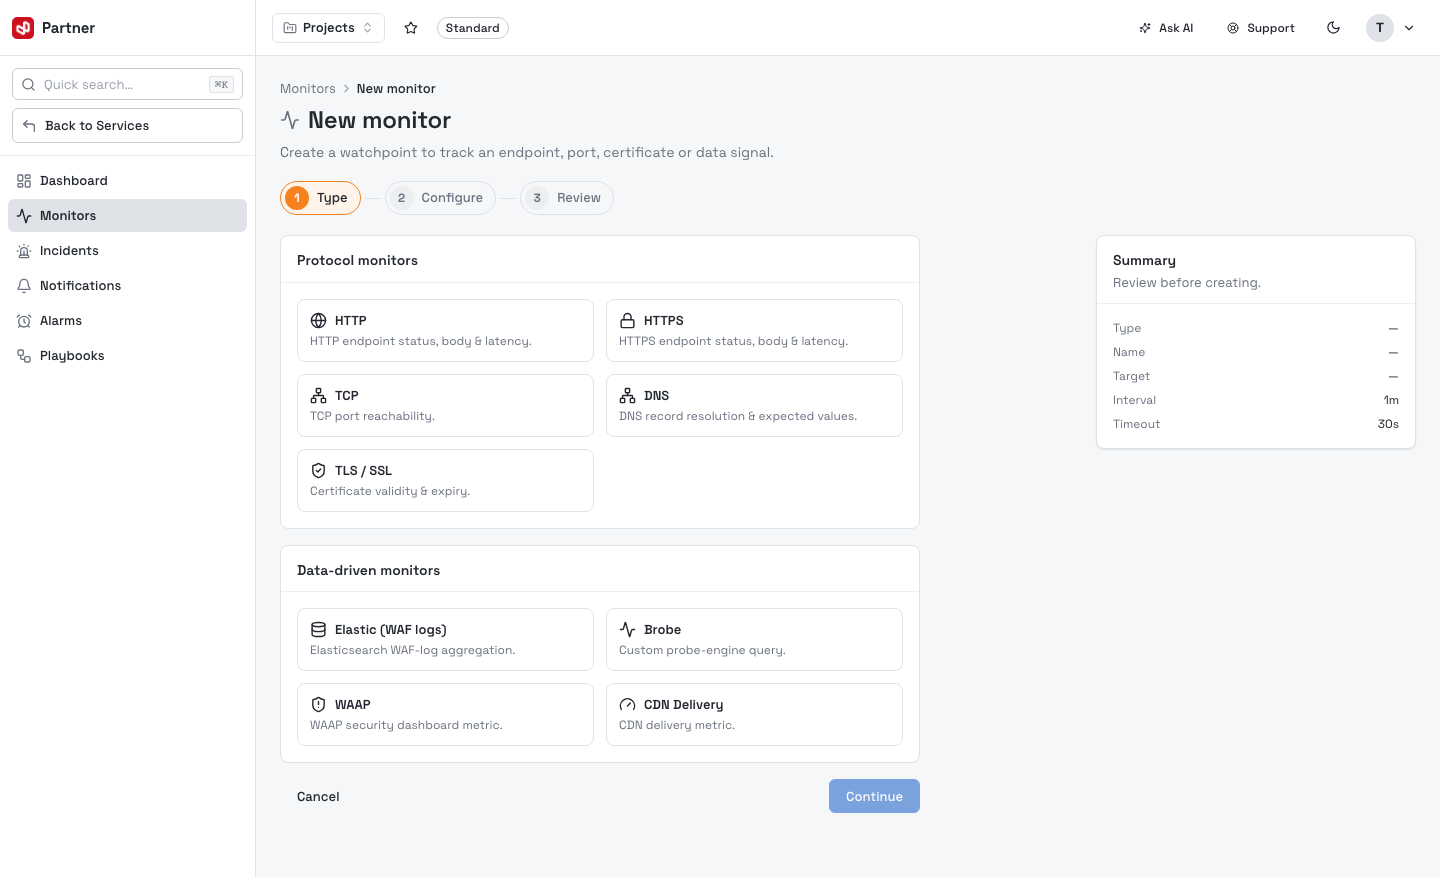Click the Partner logo icon
This screenshot has width=1440, height=877.
23,28
